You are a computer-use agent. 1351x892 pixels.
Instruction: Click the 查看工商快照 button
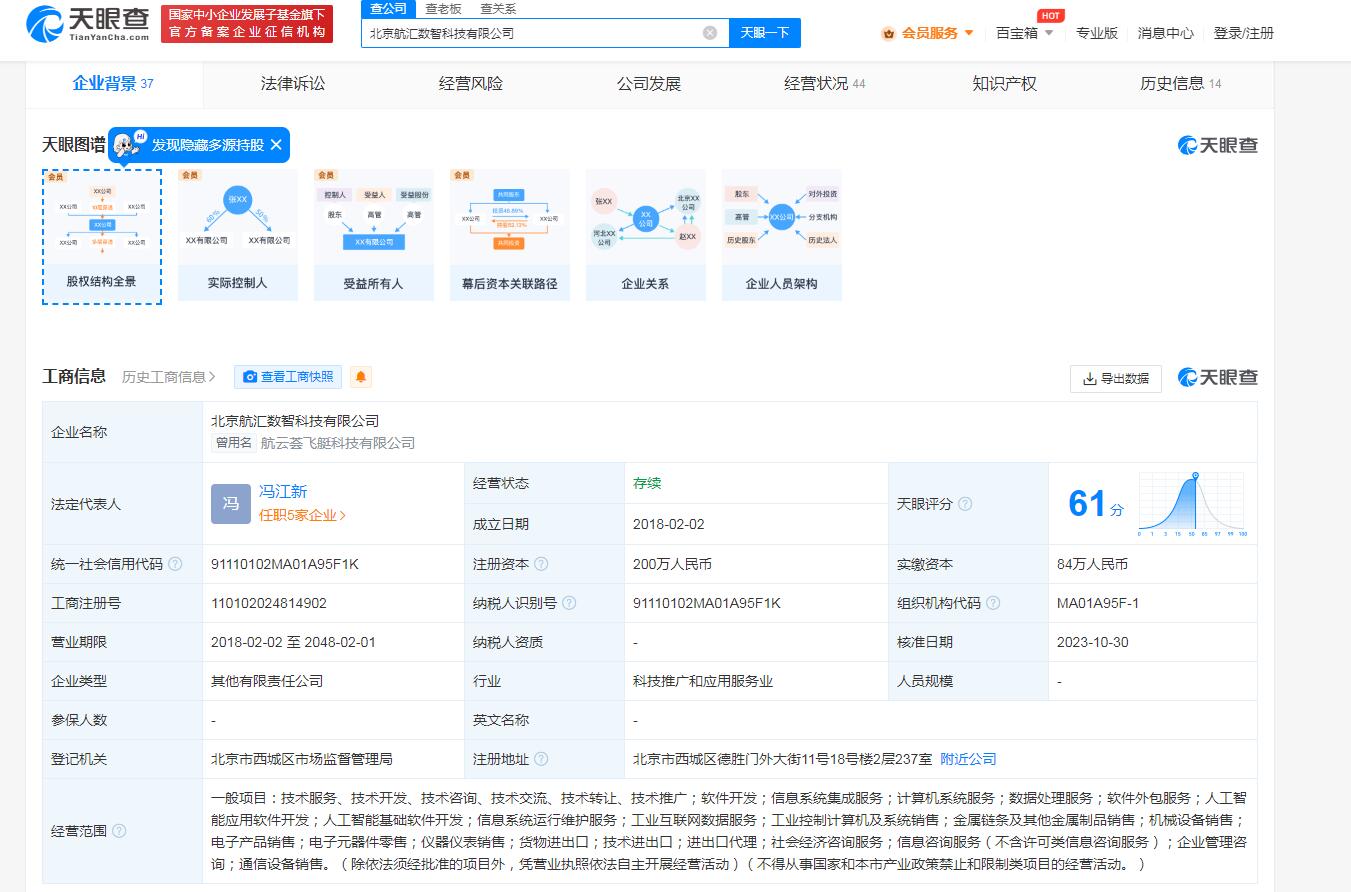coord(288,377)
